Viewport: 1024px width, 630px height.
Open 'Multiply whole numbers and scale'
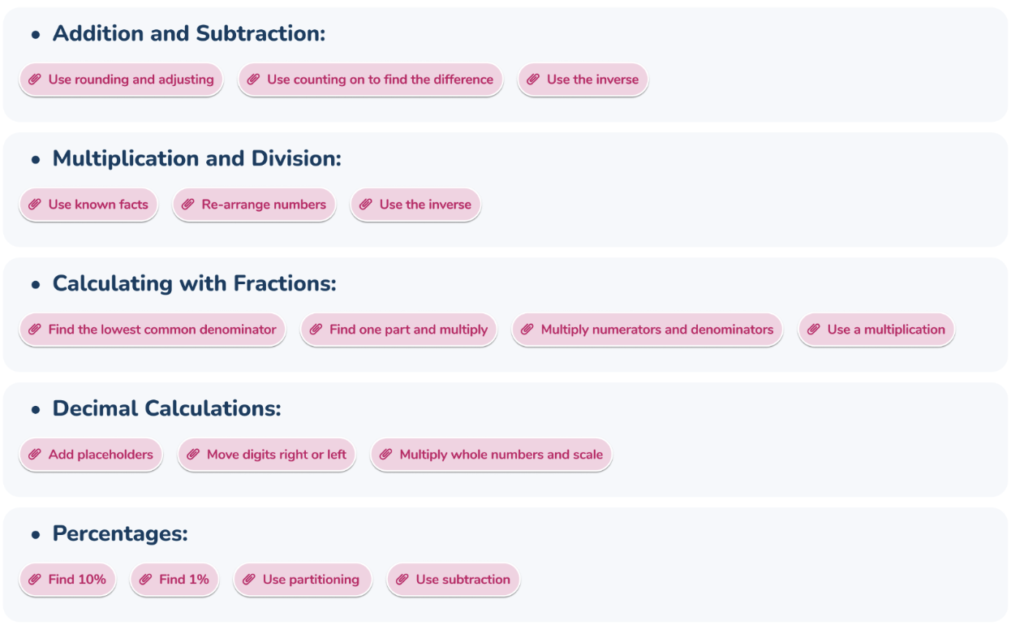pos(501,455)
